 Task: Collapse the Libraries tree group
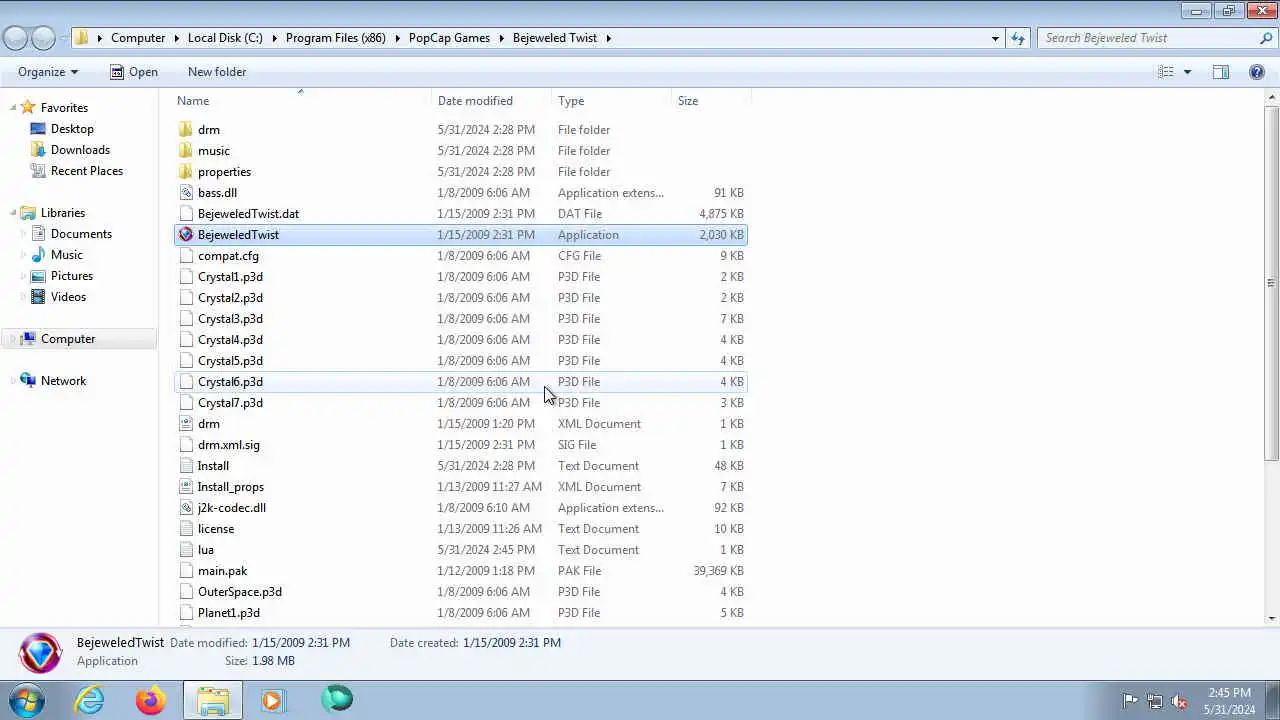[13, 213]
